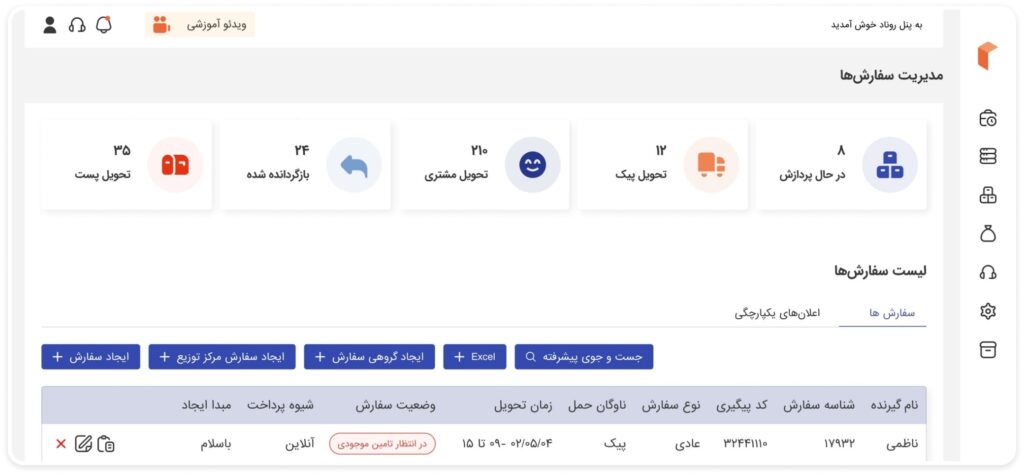
Task: Open the headset support icon in sidebar
Action: [x=988, y=272]
